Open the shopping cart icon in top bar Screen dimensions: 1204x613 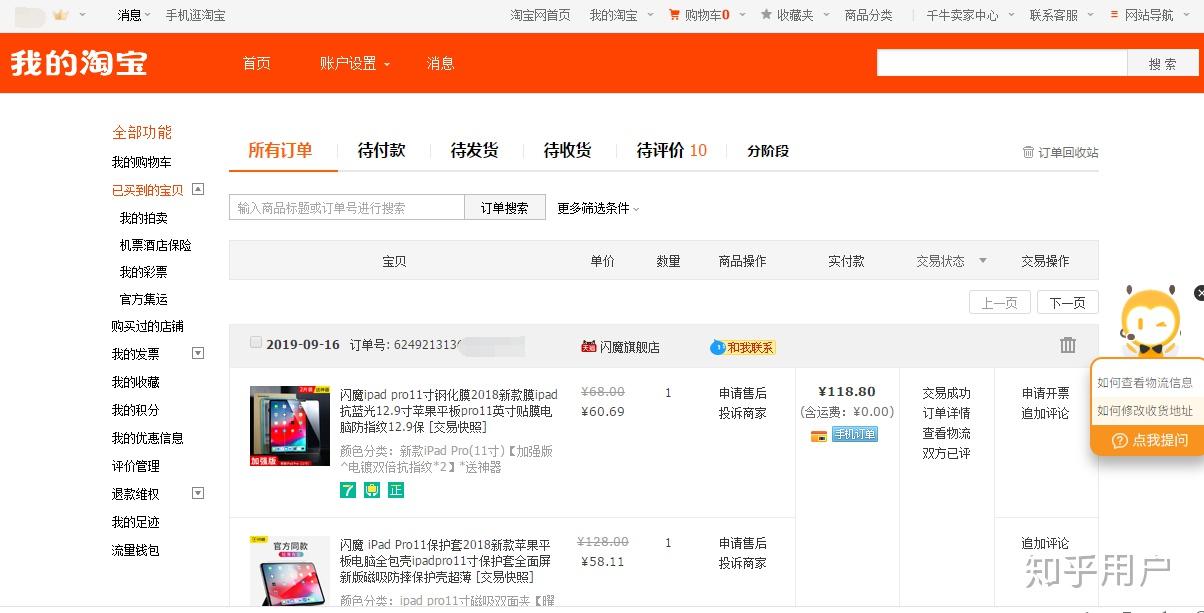[674, 15]
